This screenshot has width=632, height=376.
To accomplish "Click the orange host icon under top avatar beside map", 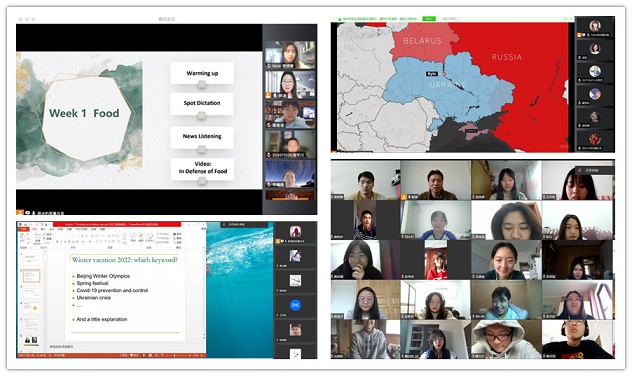I will coord(579,35).
